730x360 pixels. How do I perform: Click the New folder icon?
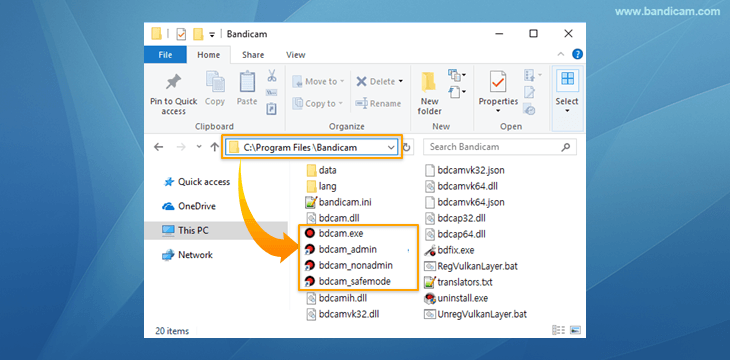(x=429, y=83)
